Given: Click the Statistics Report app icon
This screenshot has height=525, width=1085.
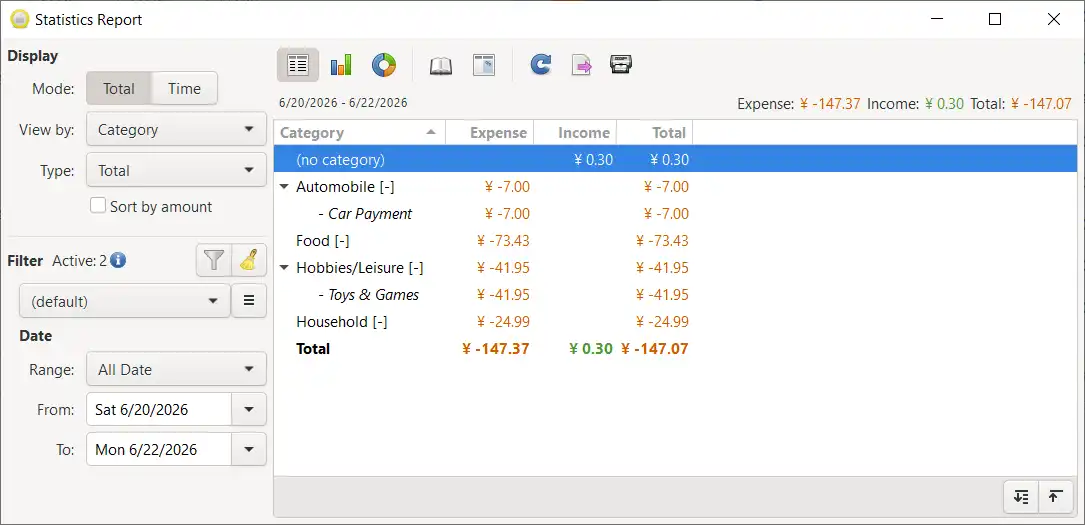Looking at the screenshot, I should pyautogui.click(x=20, y=19).
